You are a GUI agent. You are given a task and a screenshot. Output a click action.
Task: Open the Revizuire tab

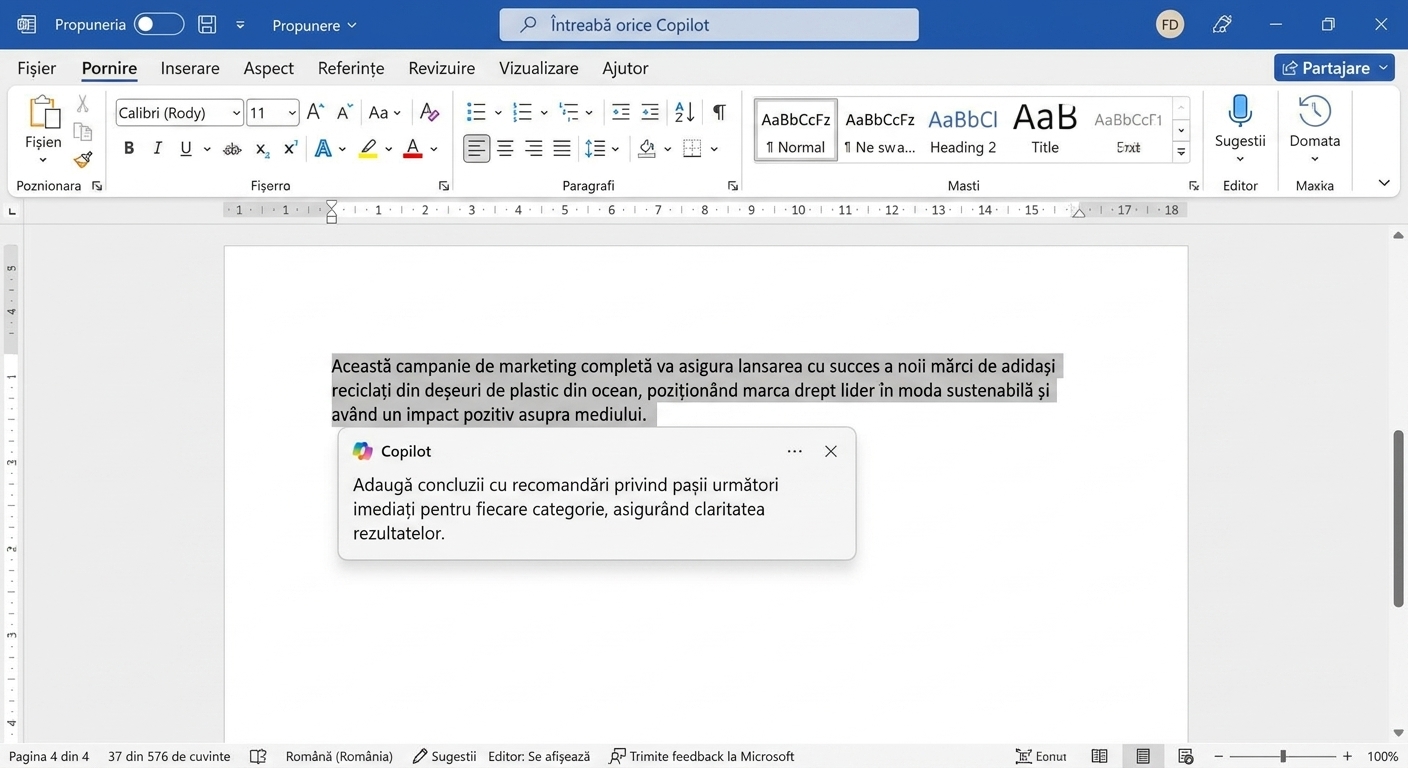click(x=441, y=68)
